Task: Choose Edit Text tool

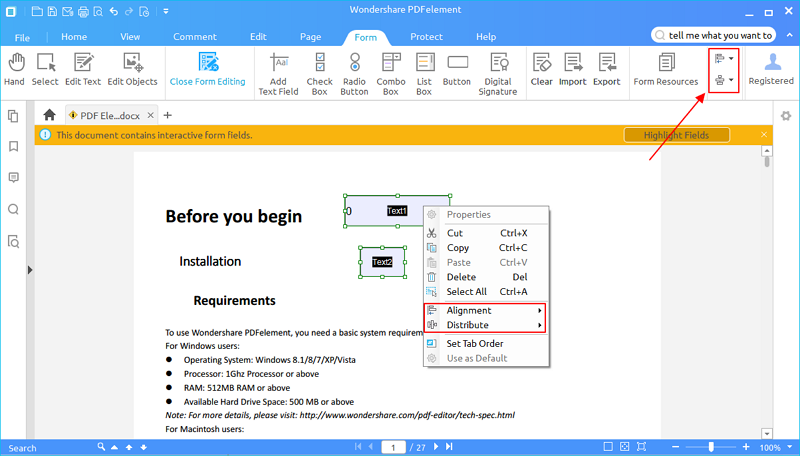Action: pyautogui.click(x=83, y=69)
